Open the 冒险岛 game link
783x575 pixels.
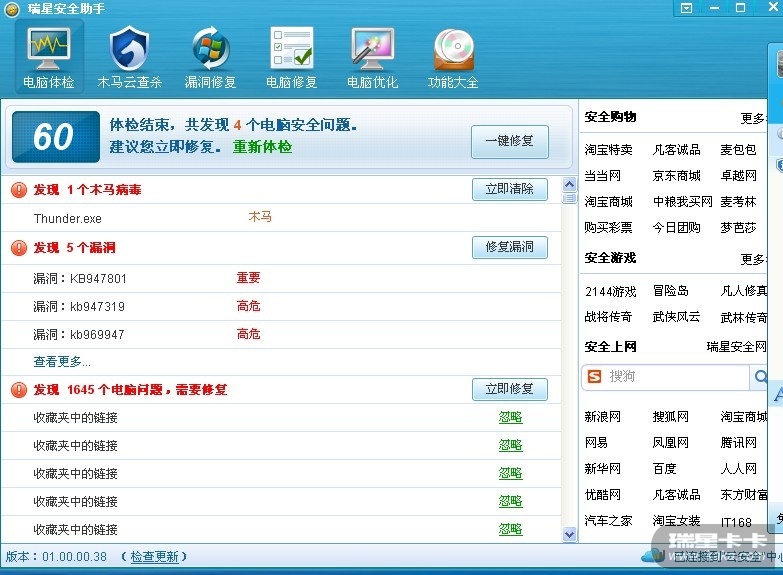pos(670,291)
